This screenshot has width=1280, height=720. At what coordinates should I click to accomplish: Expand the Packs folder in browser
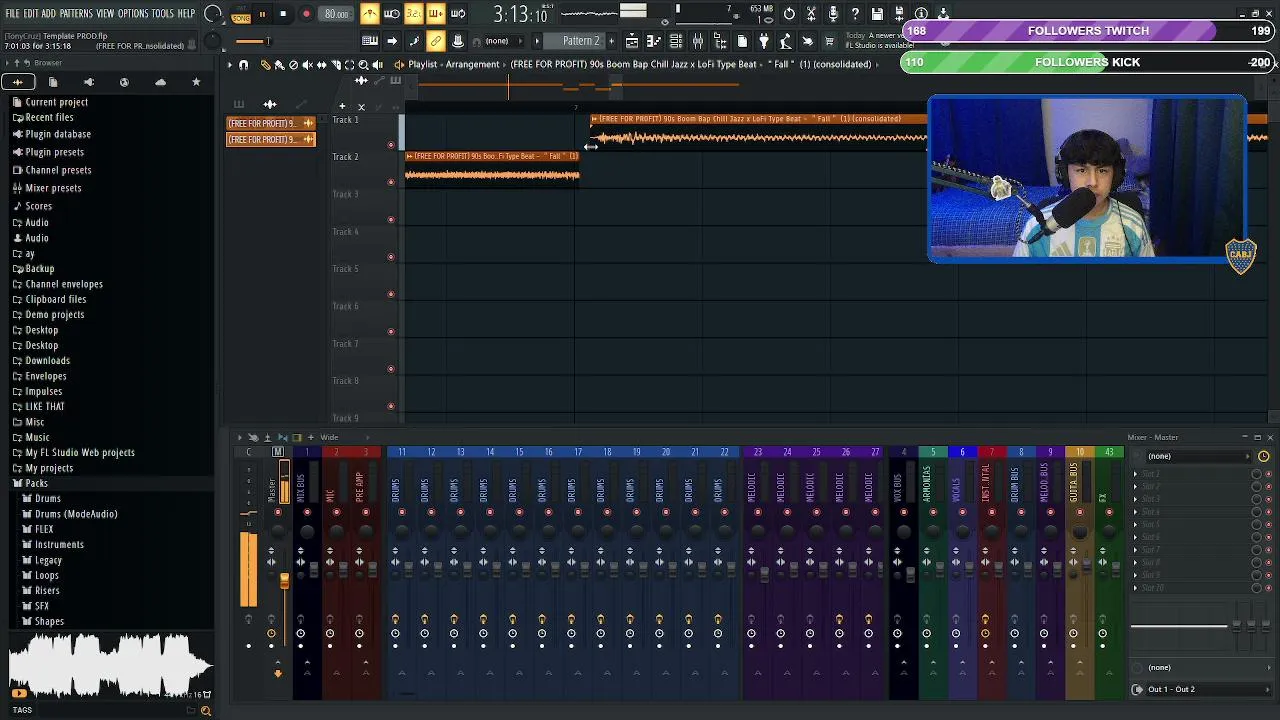[36, 483]
